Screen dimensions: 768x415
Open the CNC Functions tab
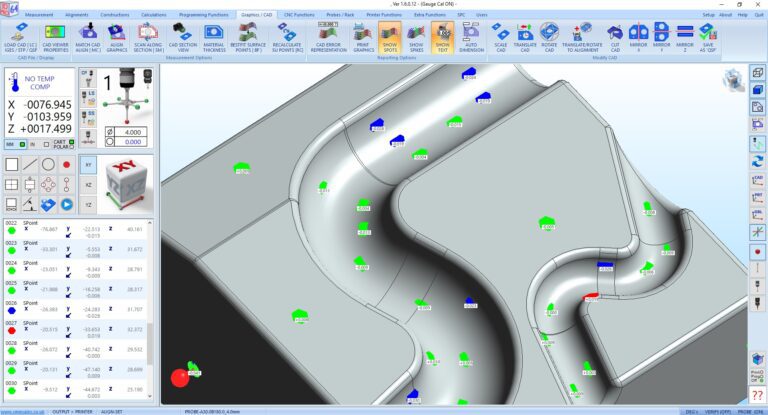pos(299,15)
